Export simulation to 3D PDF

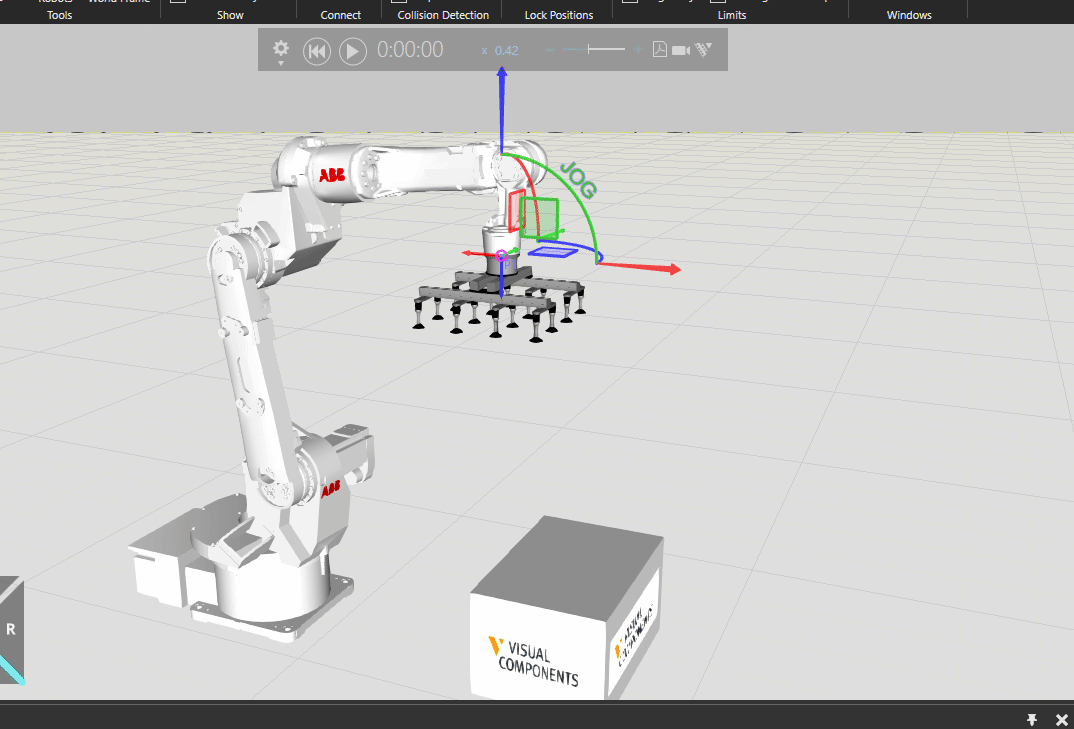(660, 49)
